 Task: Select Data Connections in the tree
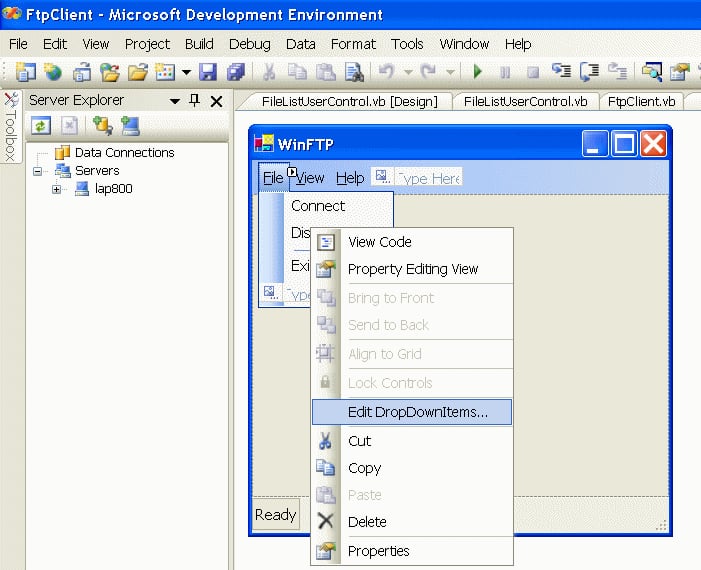[124, 152]
